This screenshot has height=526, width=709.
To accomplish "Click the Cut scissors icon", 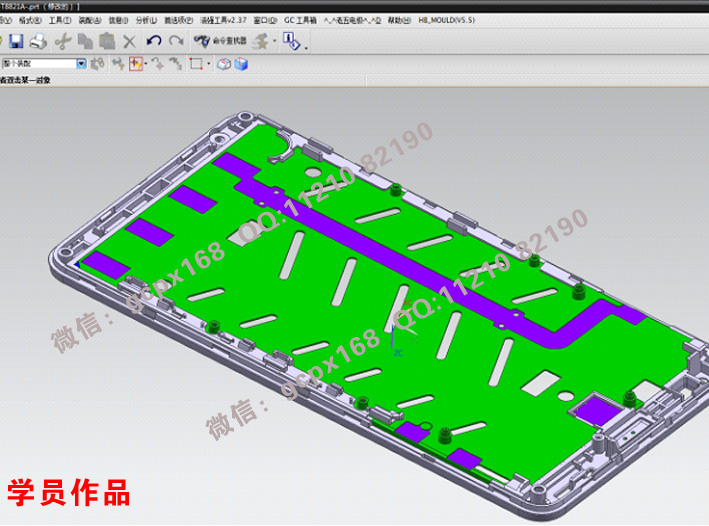I will (x=63, y=41).
